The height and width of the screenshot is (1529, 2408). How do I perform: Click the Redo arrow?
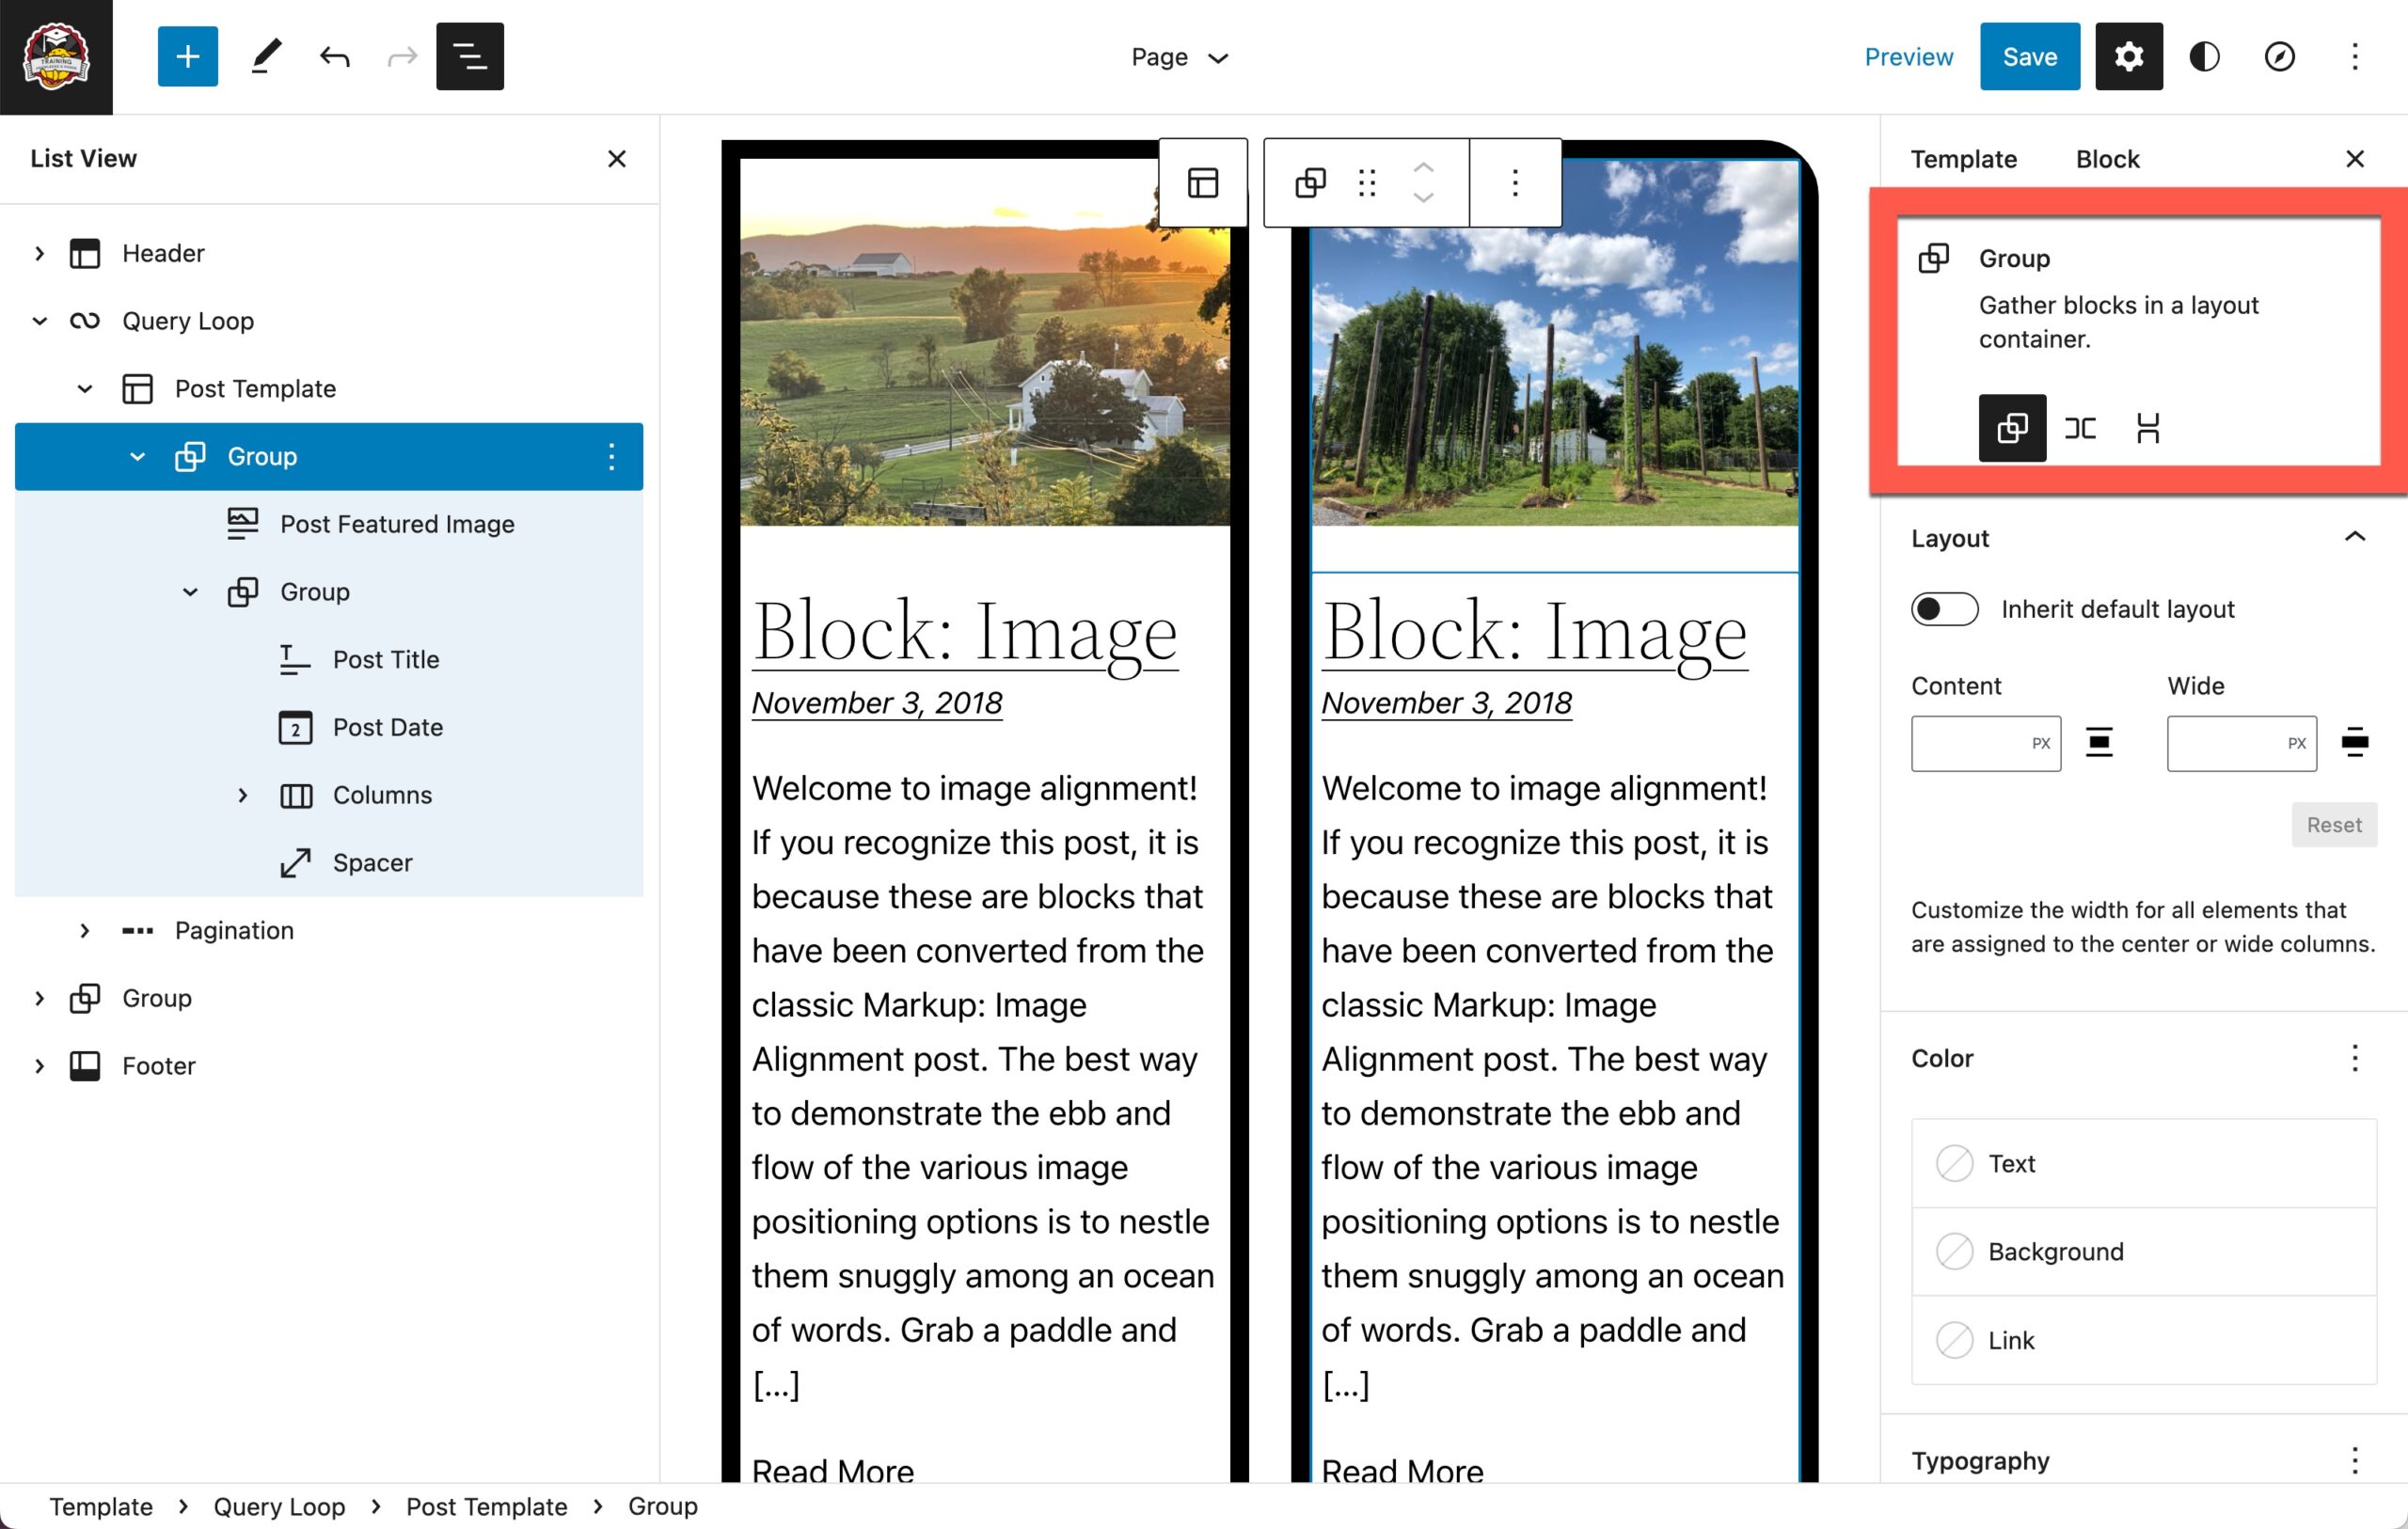pos(402,57)
